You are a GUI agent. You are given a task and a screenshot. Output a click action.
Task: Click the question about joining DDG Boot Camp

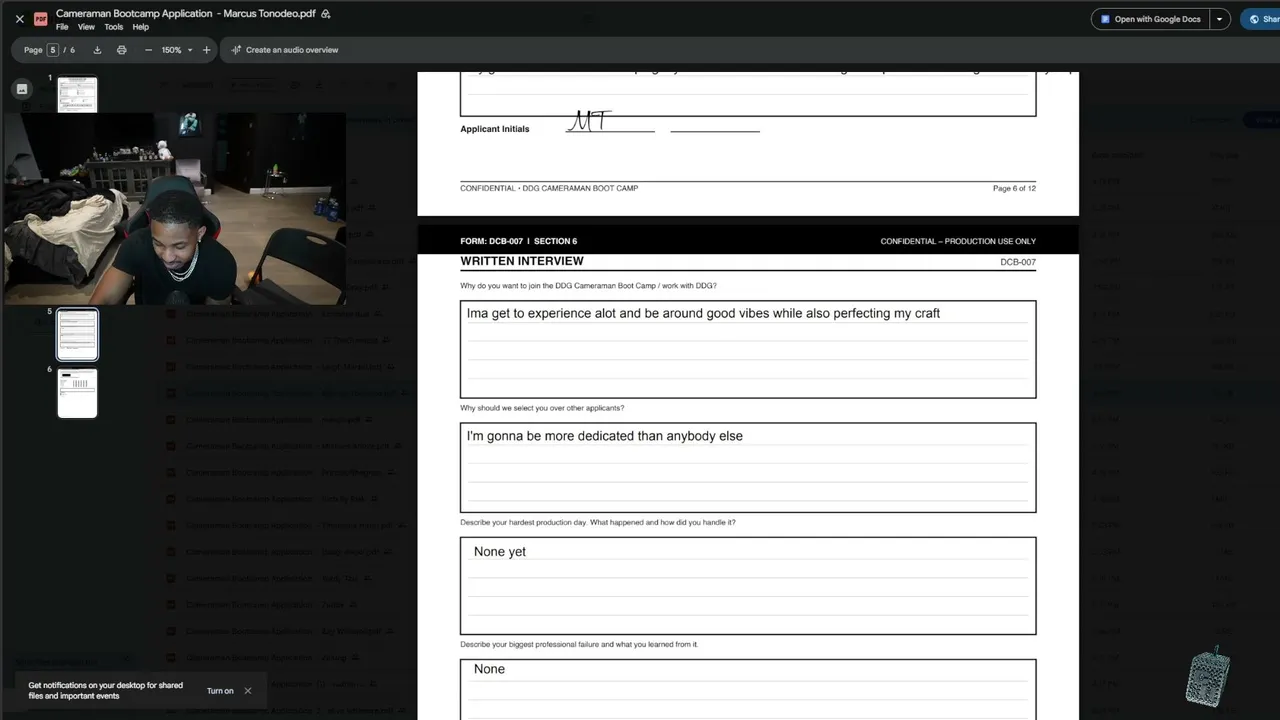pos(588,286)
